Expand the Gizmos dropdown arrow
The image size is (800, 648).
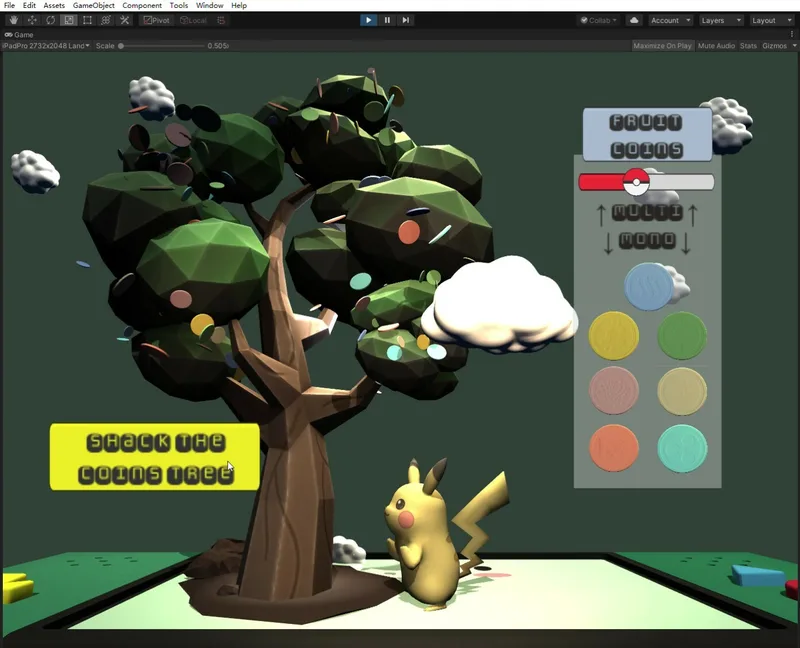(x=794, y=45)
